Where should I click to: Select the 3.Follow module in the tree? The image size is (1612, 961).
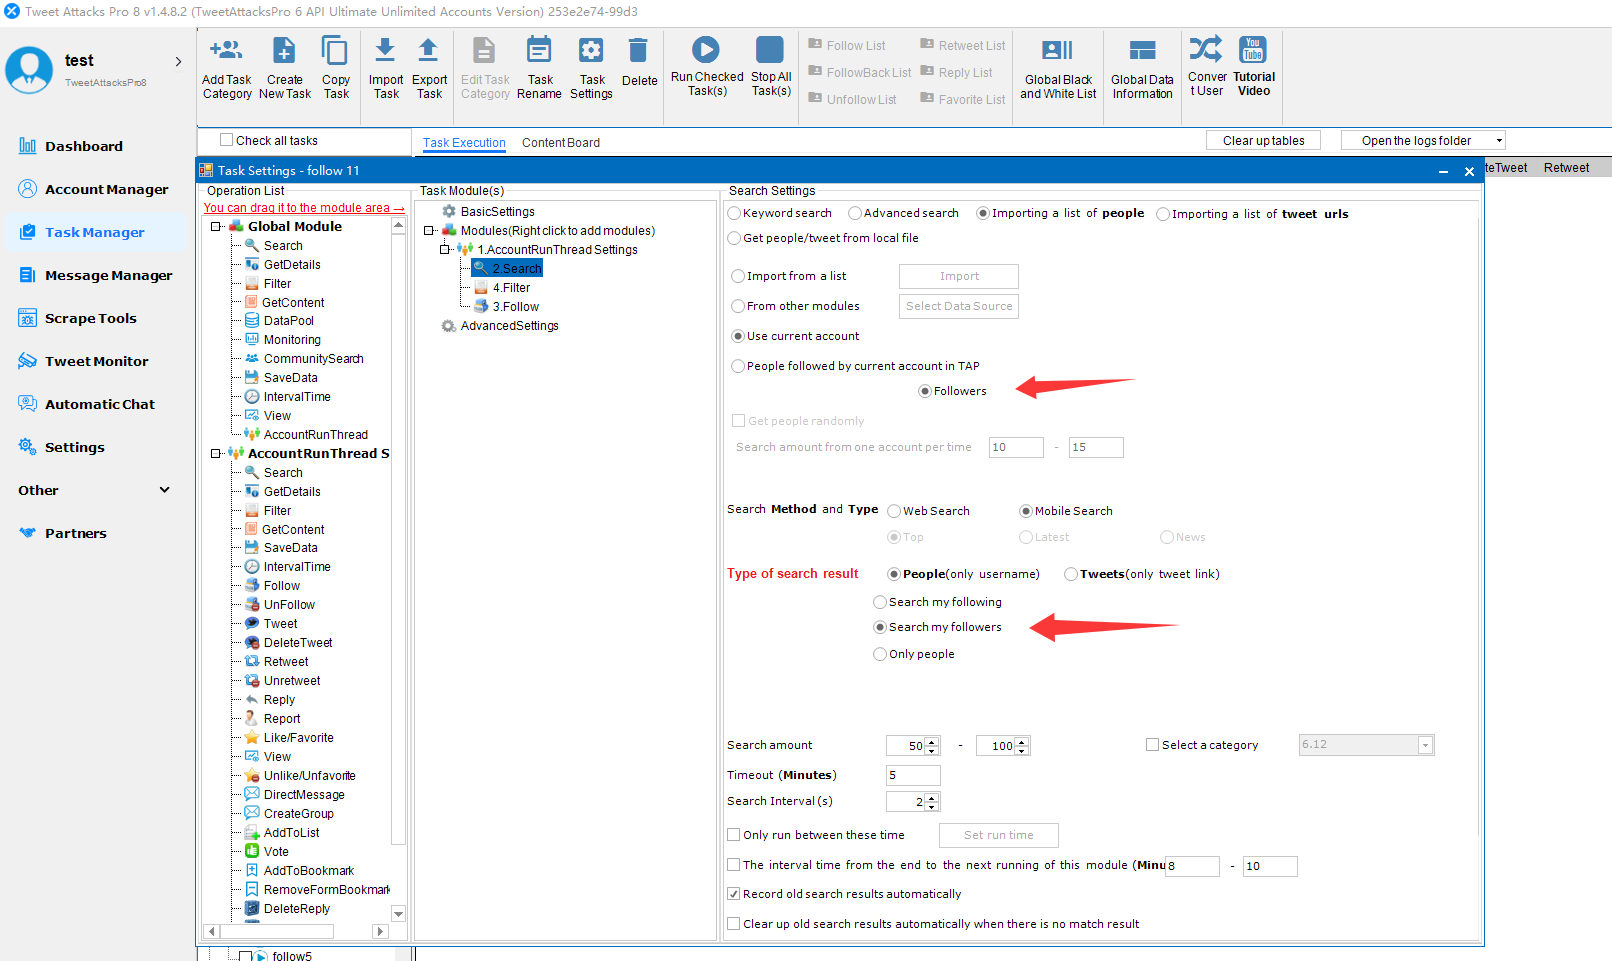[x=515, y=307]
